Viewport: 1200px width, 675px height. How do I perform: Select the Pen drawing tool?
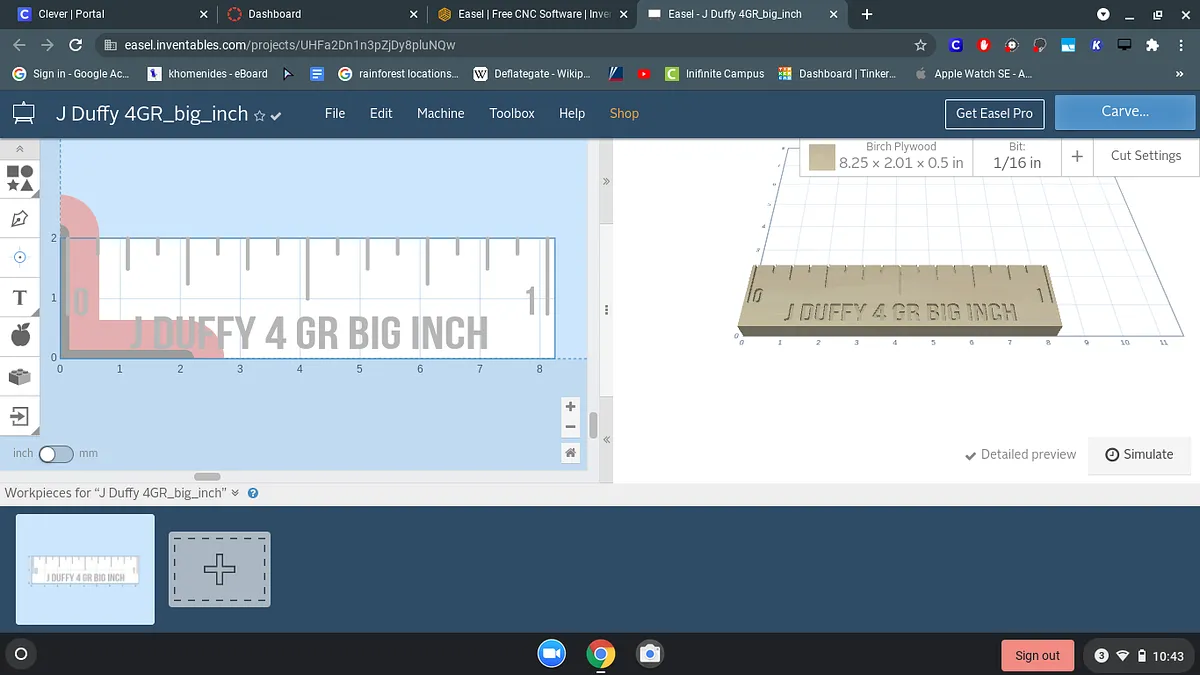20,218
